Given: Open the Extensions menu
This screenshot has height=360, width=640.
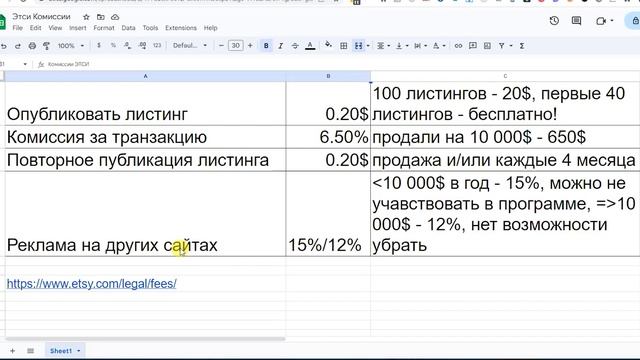Looking at the screenshot, I should pos(181,28).
